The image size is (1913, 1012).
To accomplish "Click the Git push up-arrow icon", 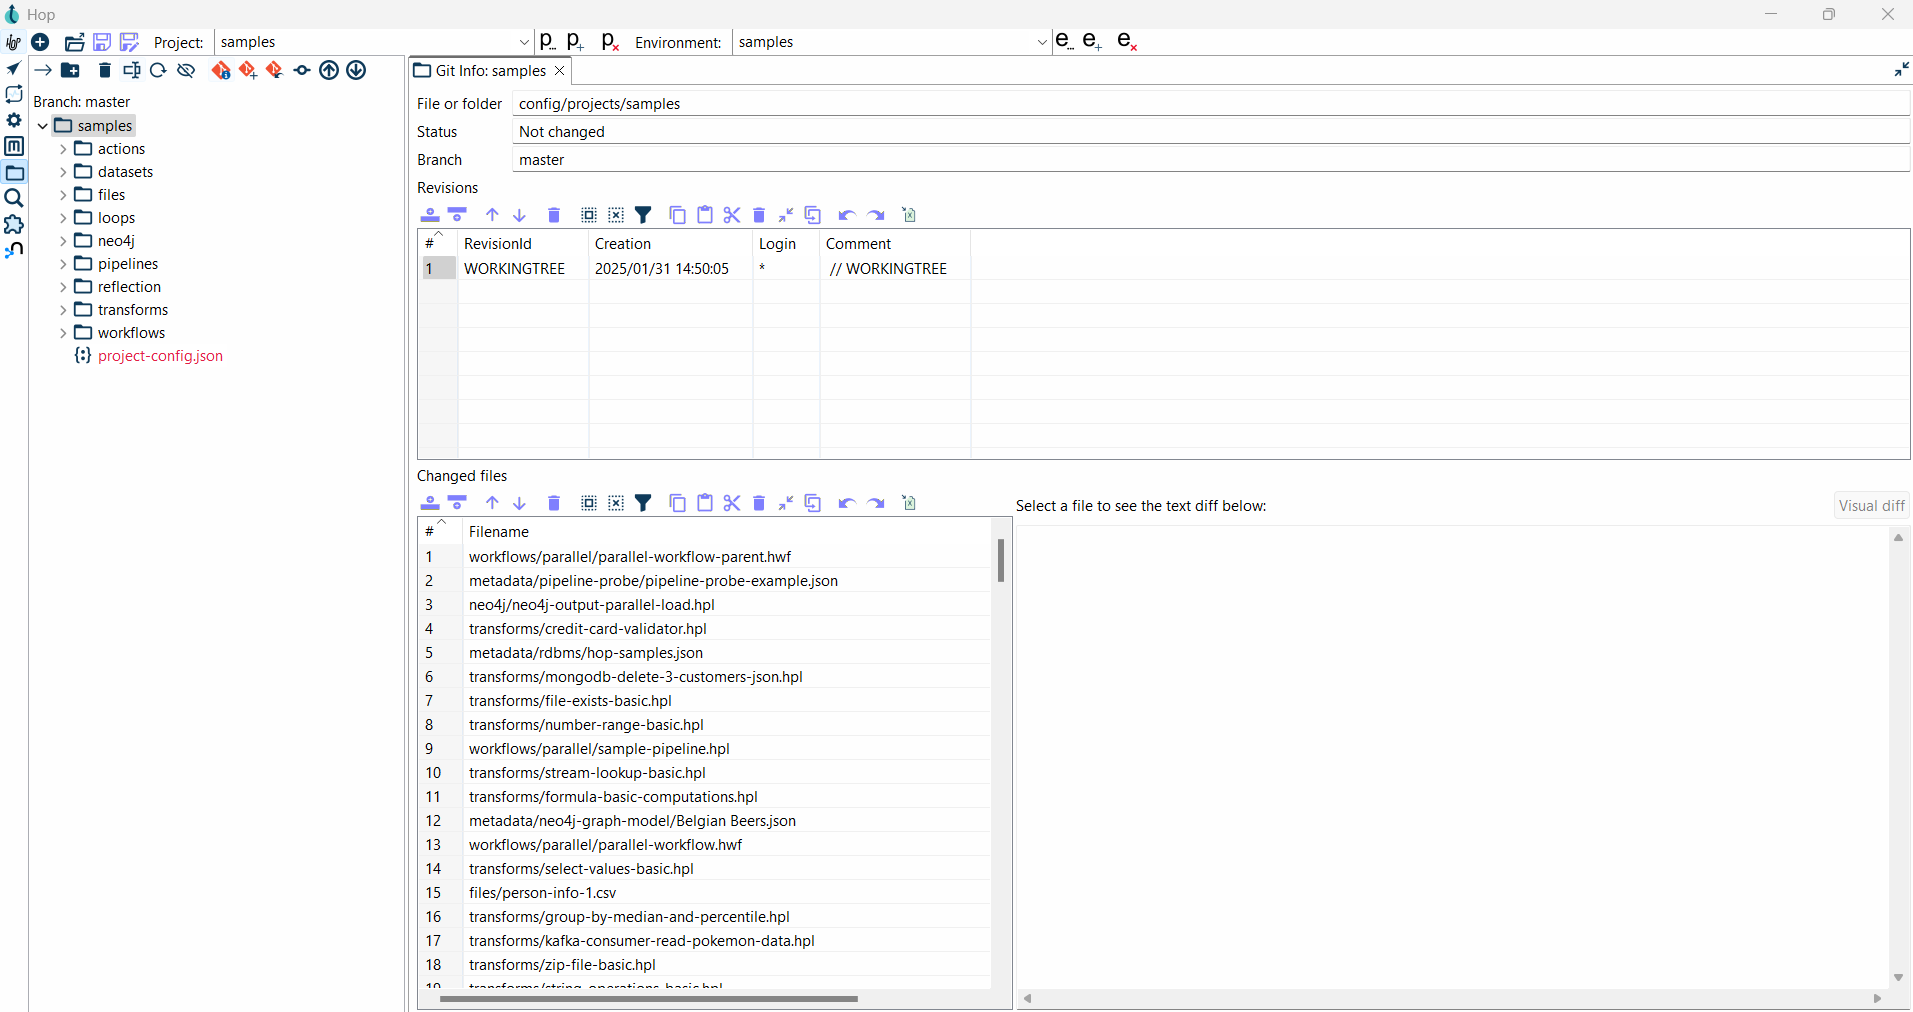I will (x=329, y=70).
